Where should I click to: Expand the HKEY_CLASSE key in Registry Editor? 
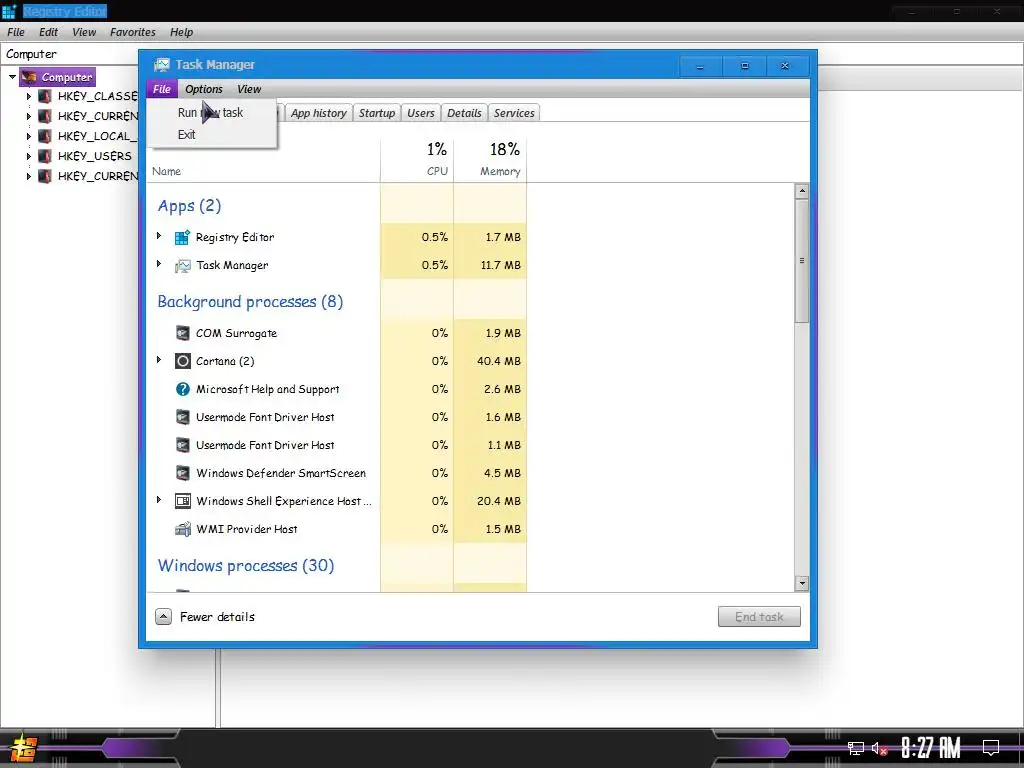[x=29, y=96]
